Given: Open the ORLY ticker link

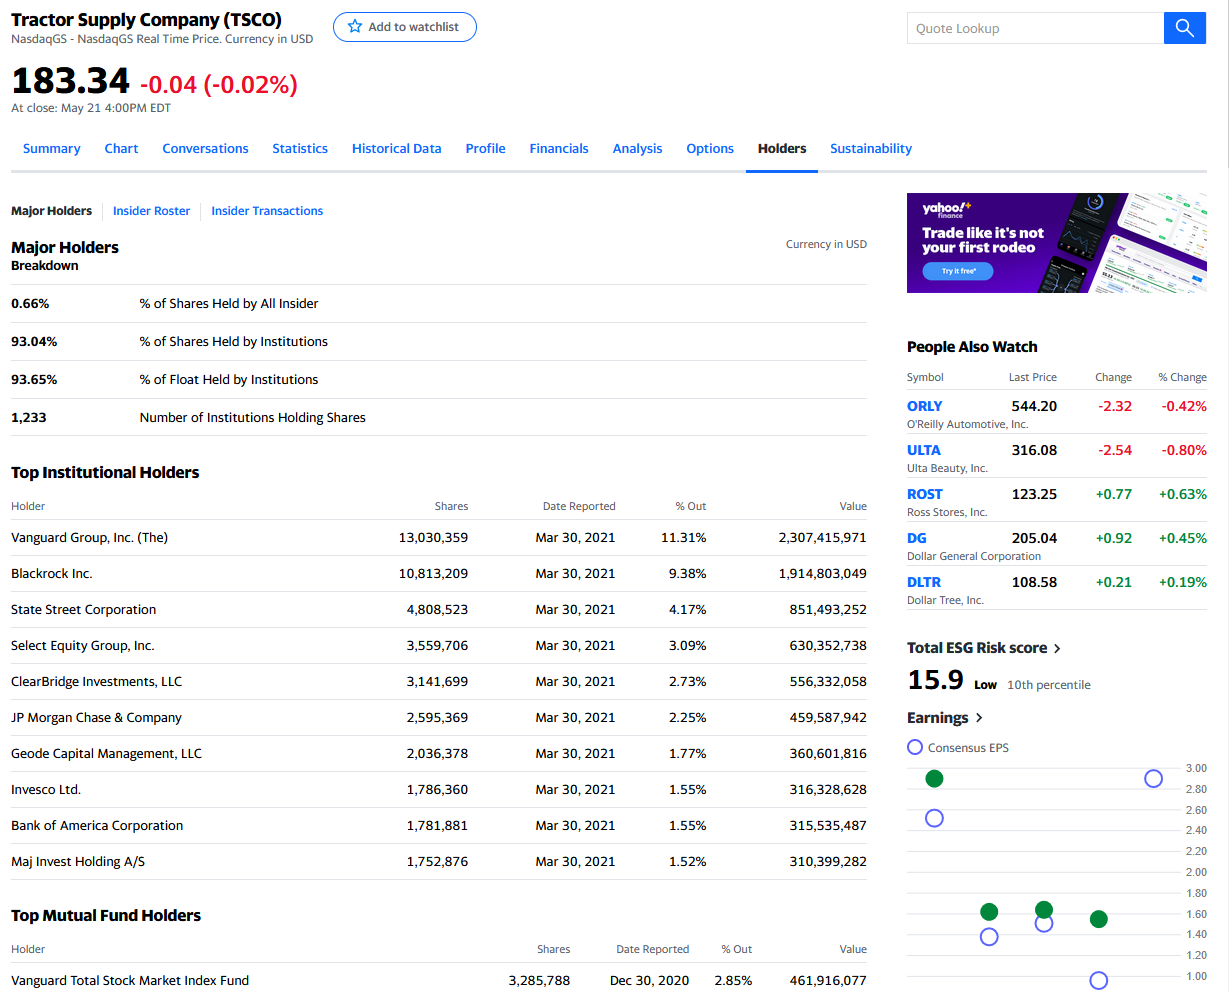Looking at the screenshot, I should pyautogui.click(x=925, y=406).
